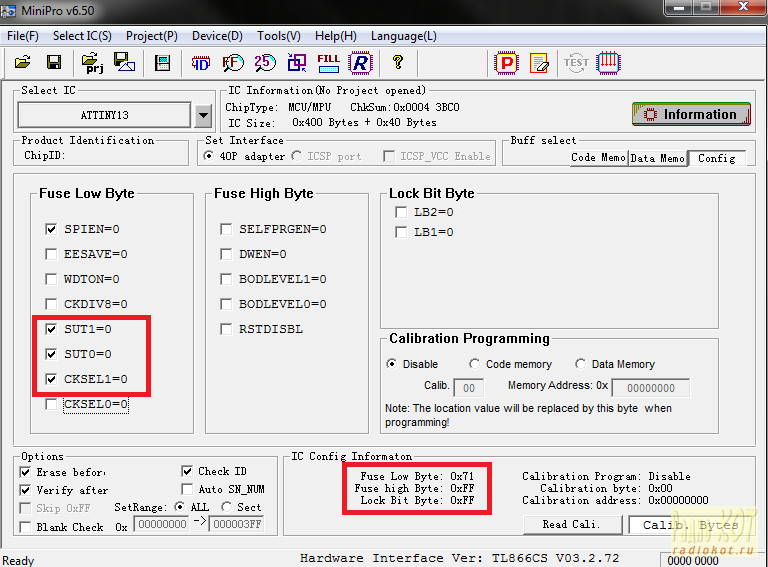Expand the Select IC dropdown arrow
The width and height of the screenshot is (768, 567).
click(203, 115)
